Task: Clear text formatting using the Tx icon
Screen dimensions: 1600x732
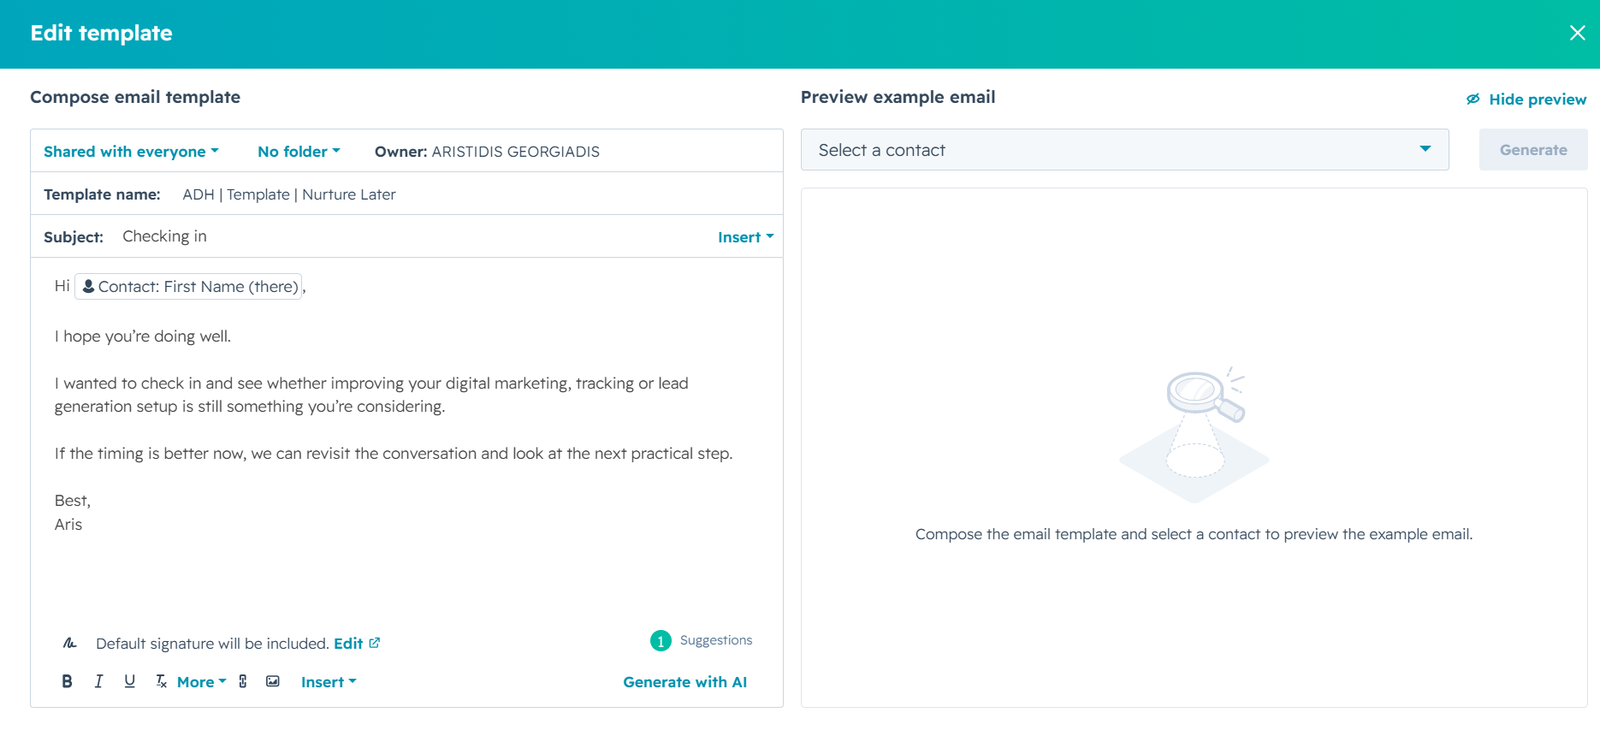Action: point(160,682)
